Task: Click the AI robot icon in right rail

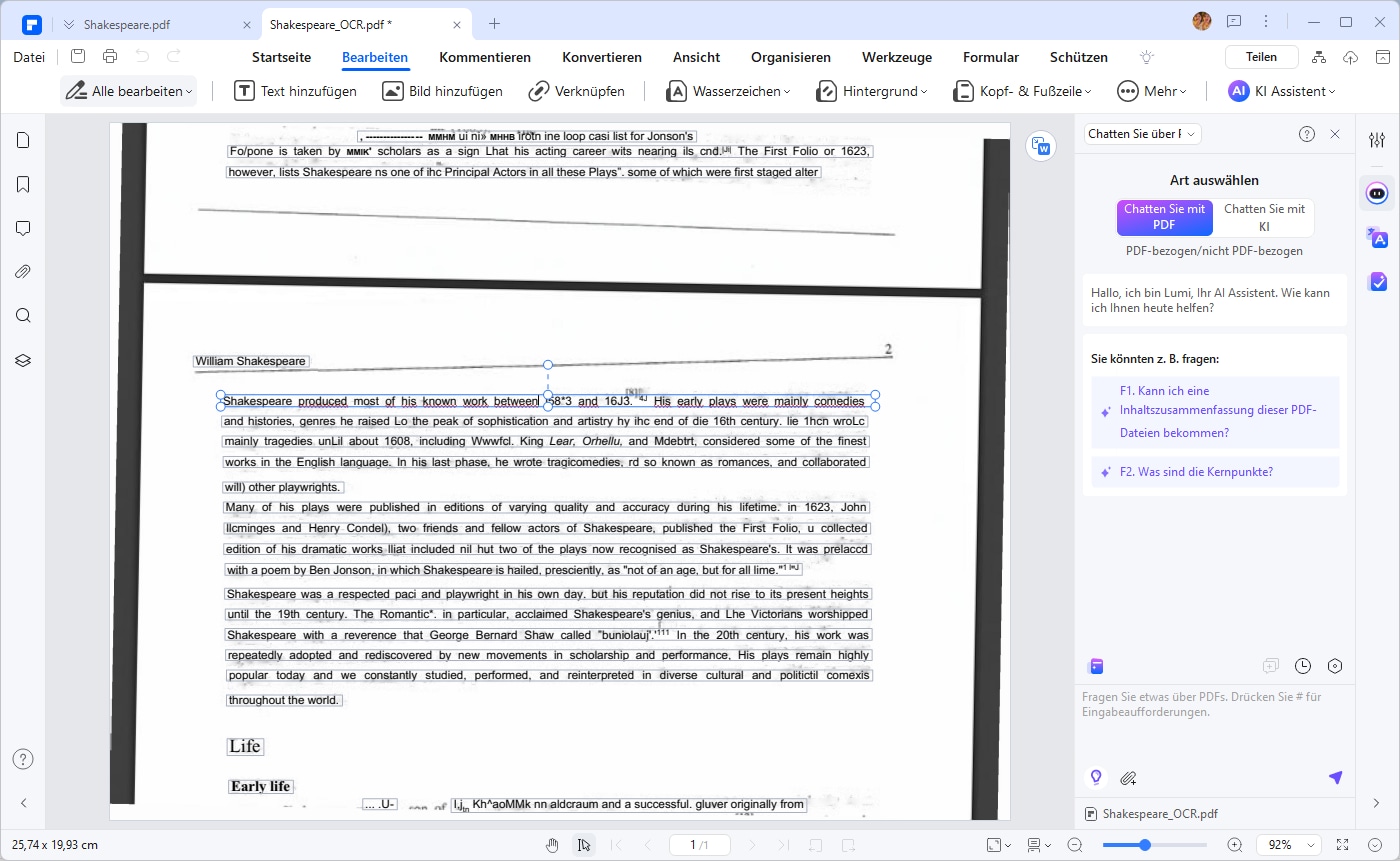Action: [1377, 192]
